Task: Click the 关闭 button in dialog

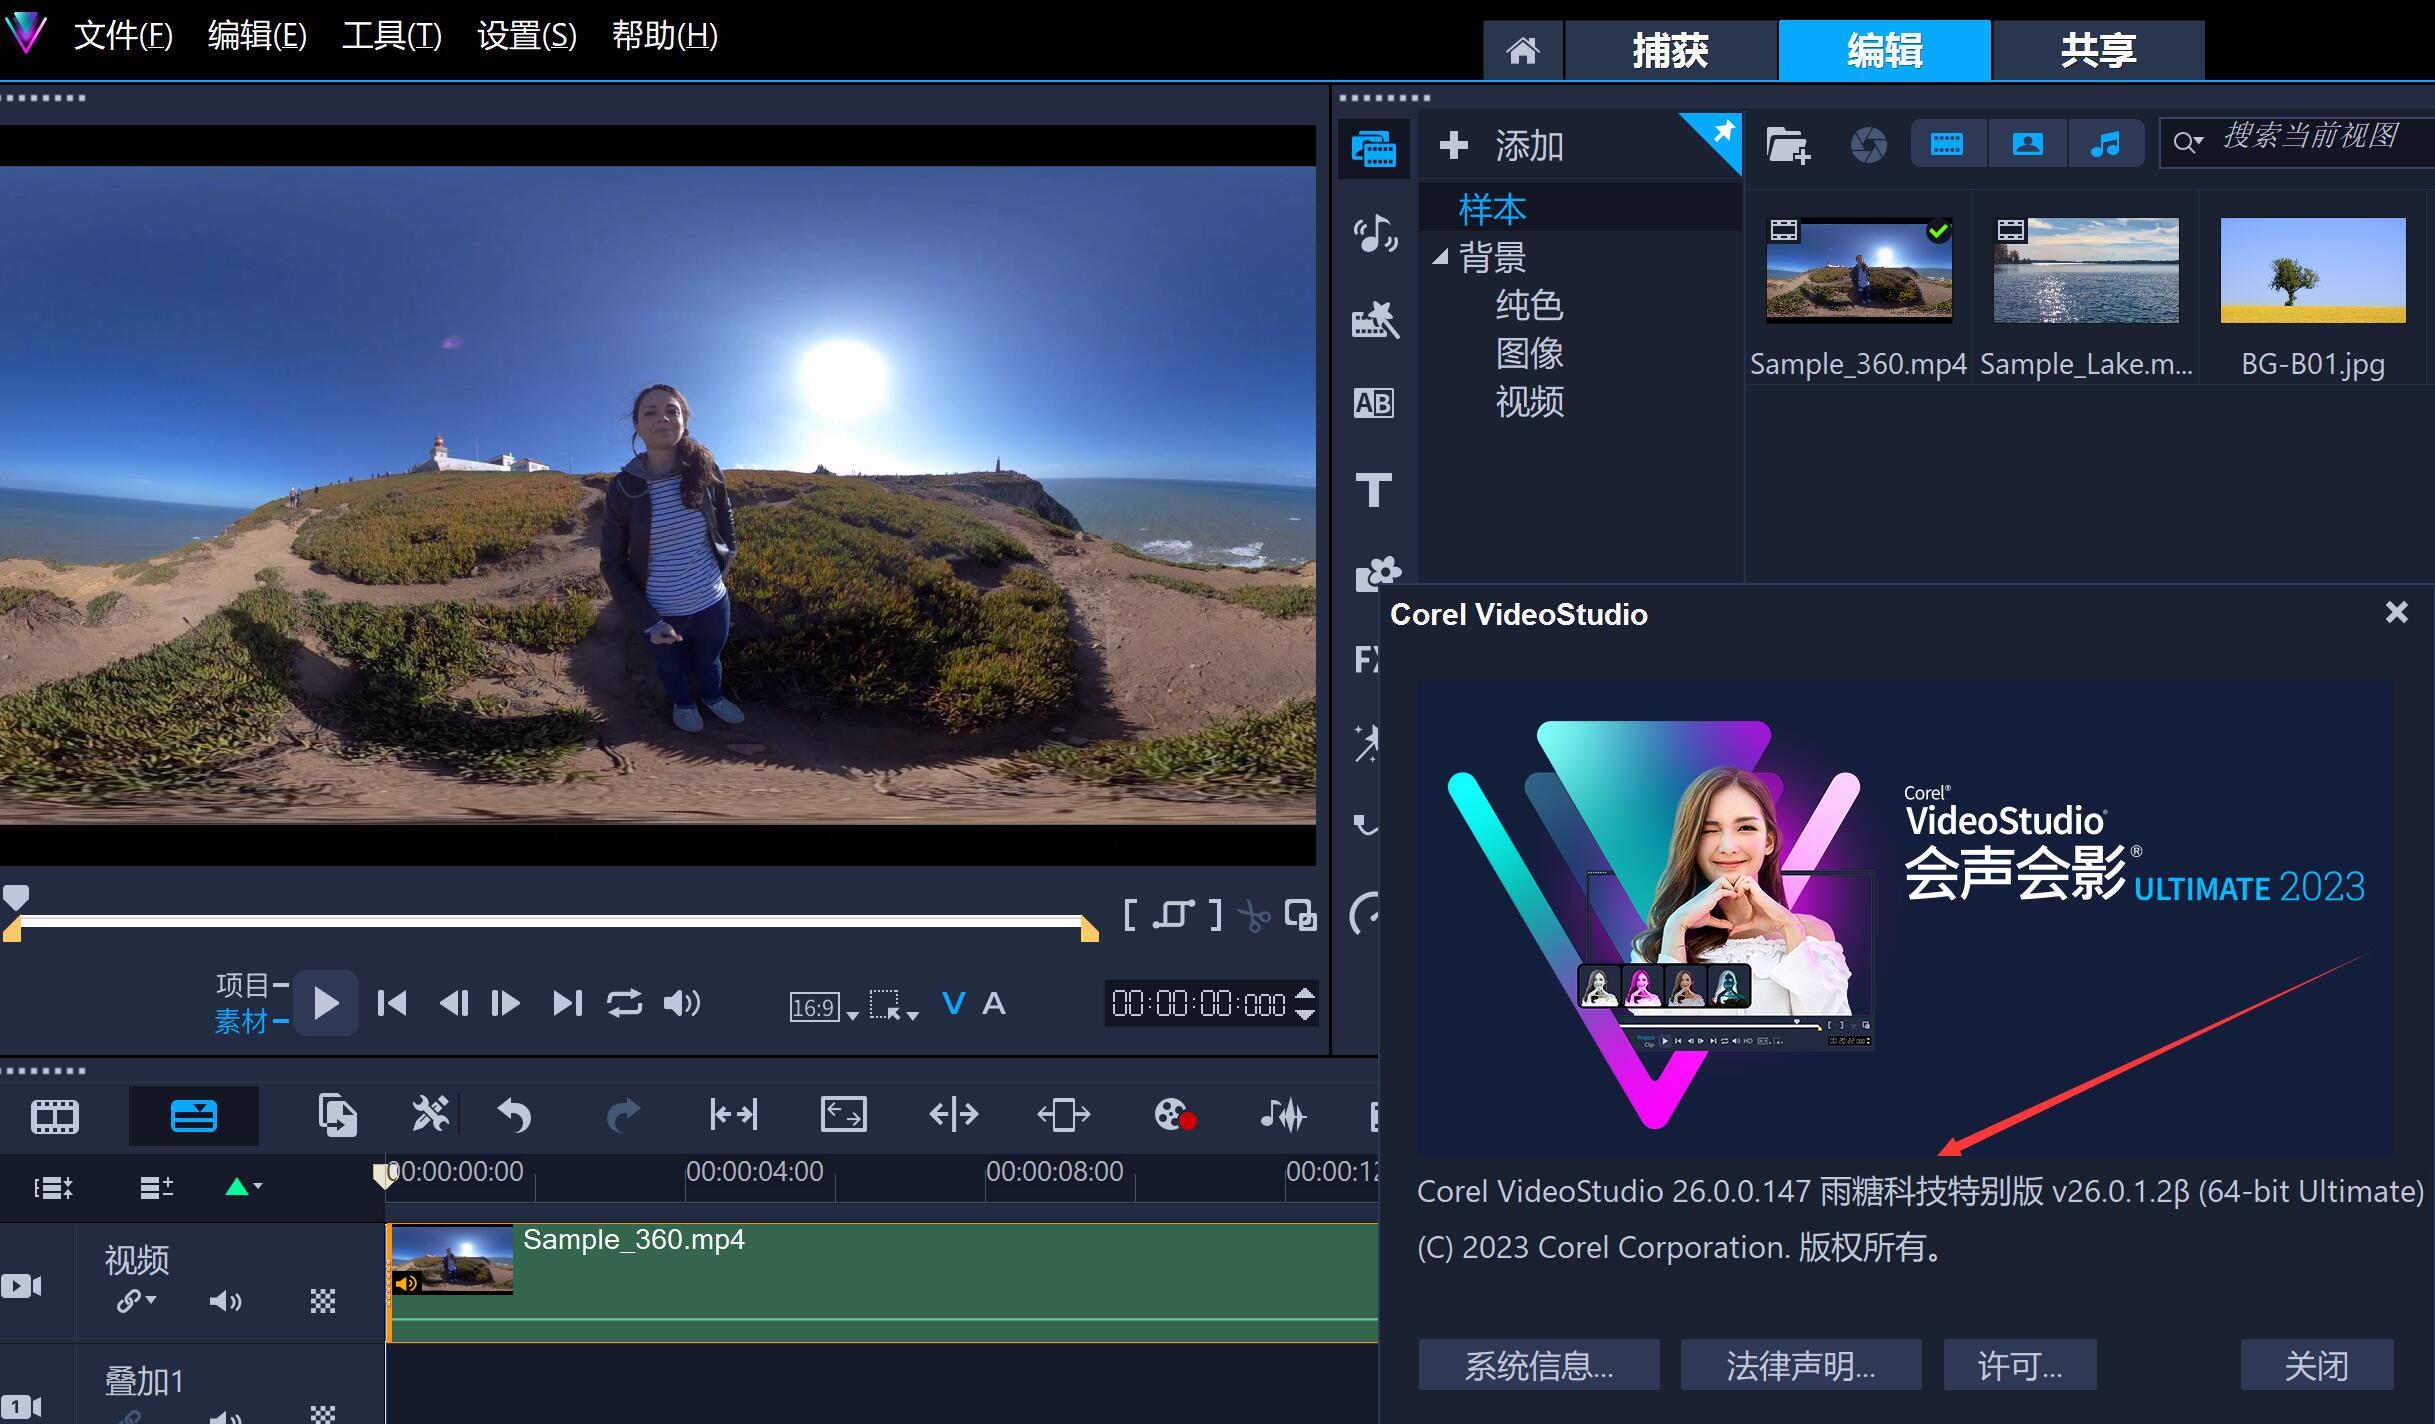Action: click(x=2316, y=1365)
